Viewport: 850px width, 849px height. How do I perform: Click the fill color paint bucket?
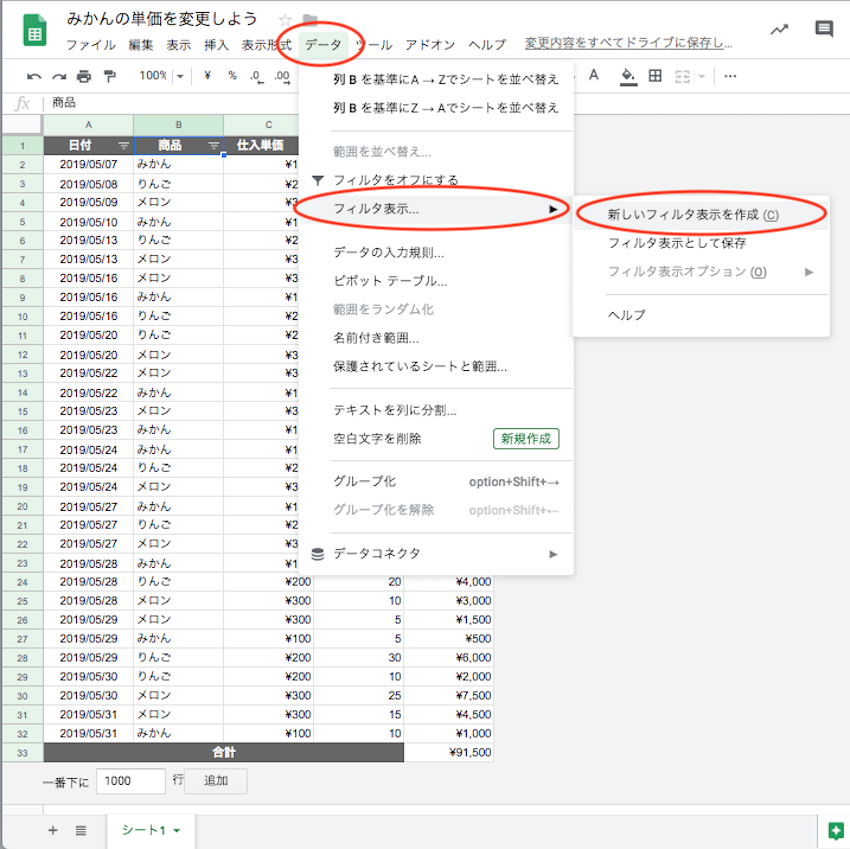pos(627,76)
